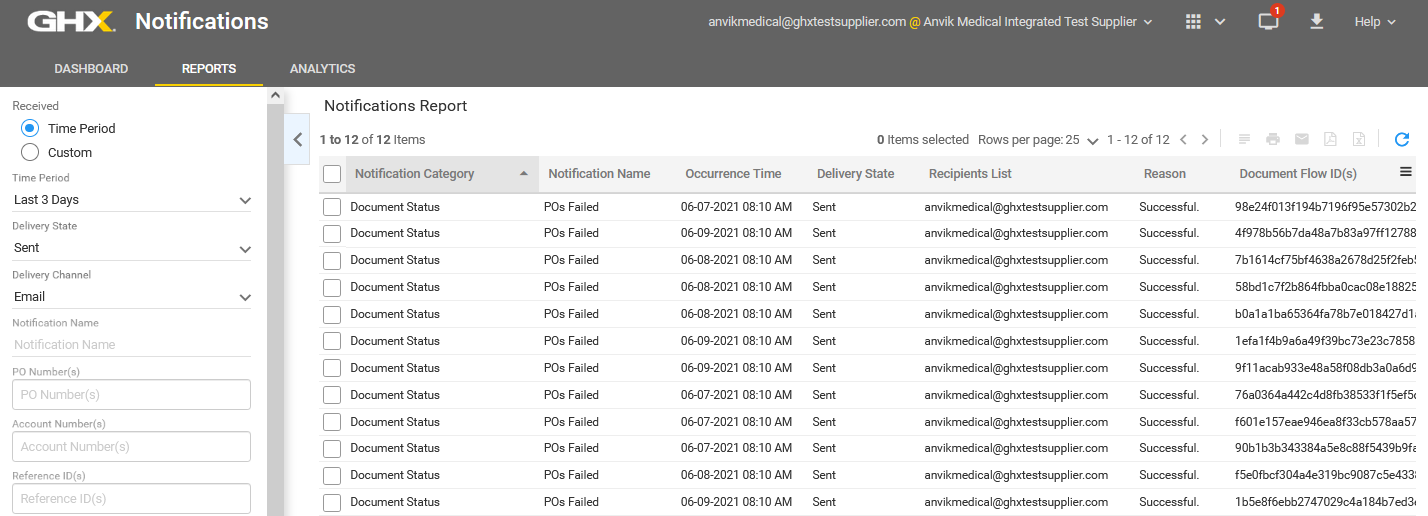The height and width of the screenshot is (516, 1428).
Task: Sort by Notification Category column header
Action: pyautogui.click(x=414, y=174)
